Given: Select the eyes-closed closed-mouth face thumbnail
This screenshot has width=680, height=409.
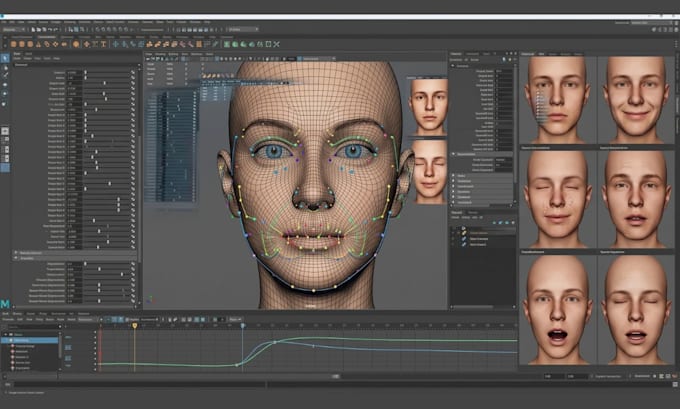Looking at the screenshot, I should tap(558, 200).
